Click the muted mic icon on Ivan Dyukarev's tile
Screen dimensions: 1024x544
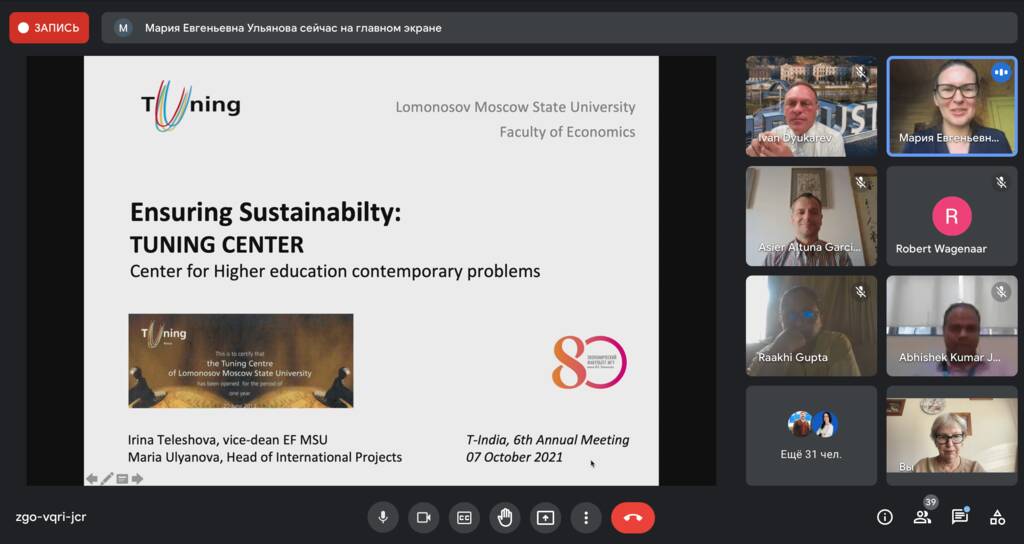tap(861, 72)
